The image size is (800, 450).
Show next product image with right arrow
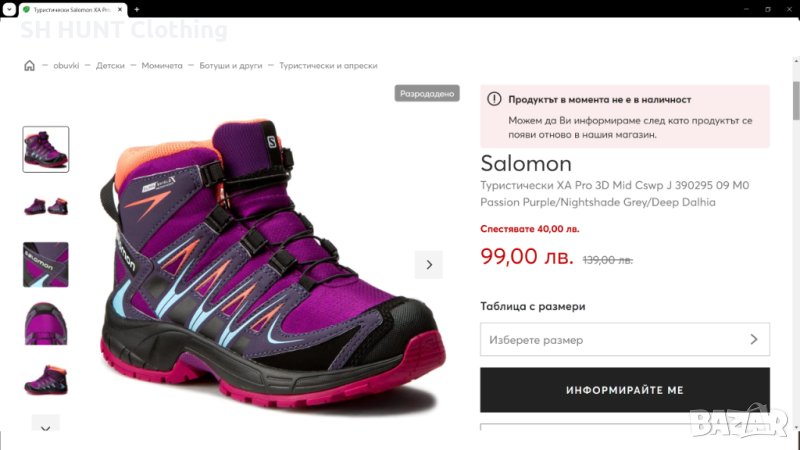(x=429, y=265)
